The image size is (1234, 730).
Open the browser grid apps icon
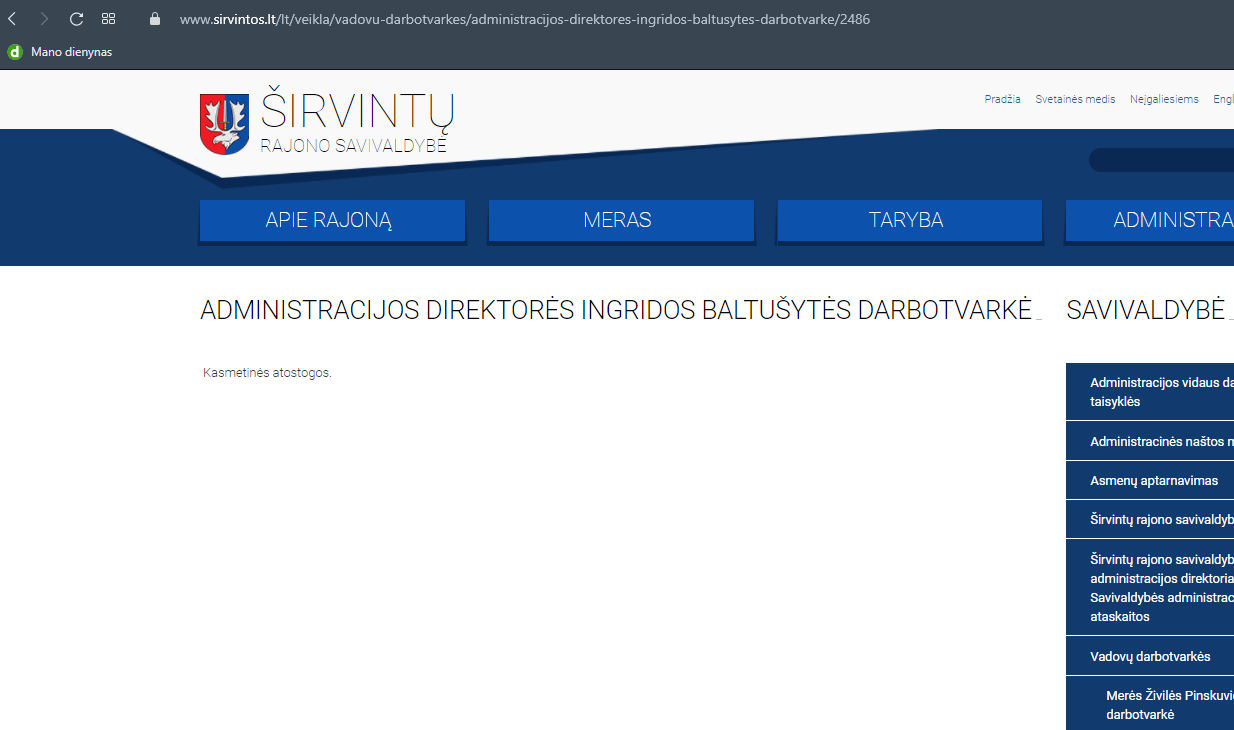(x=109, y=19)
